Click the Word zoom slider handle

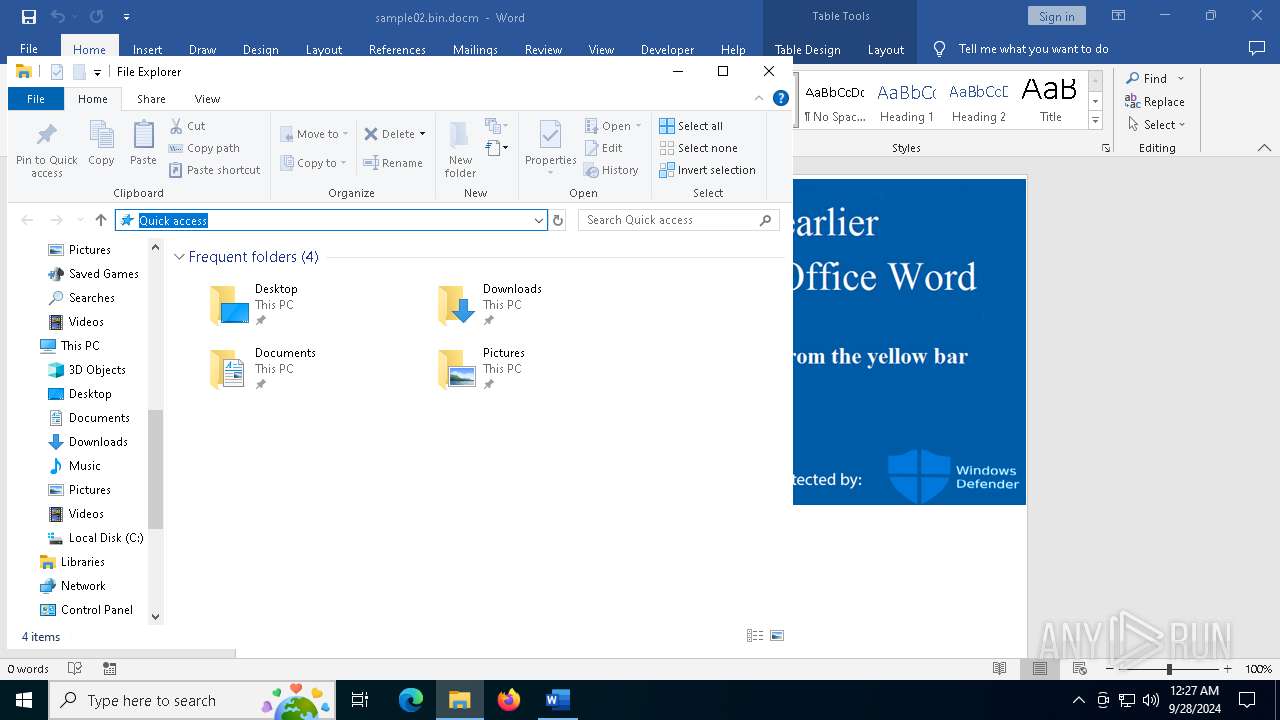pyautogui.click(x=1169, y=669)
